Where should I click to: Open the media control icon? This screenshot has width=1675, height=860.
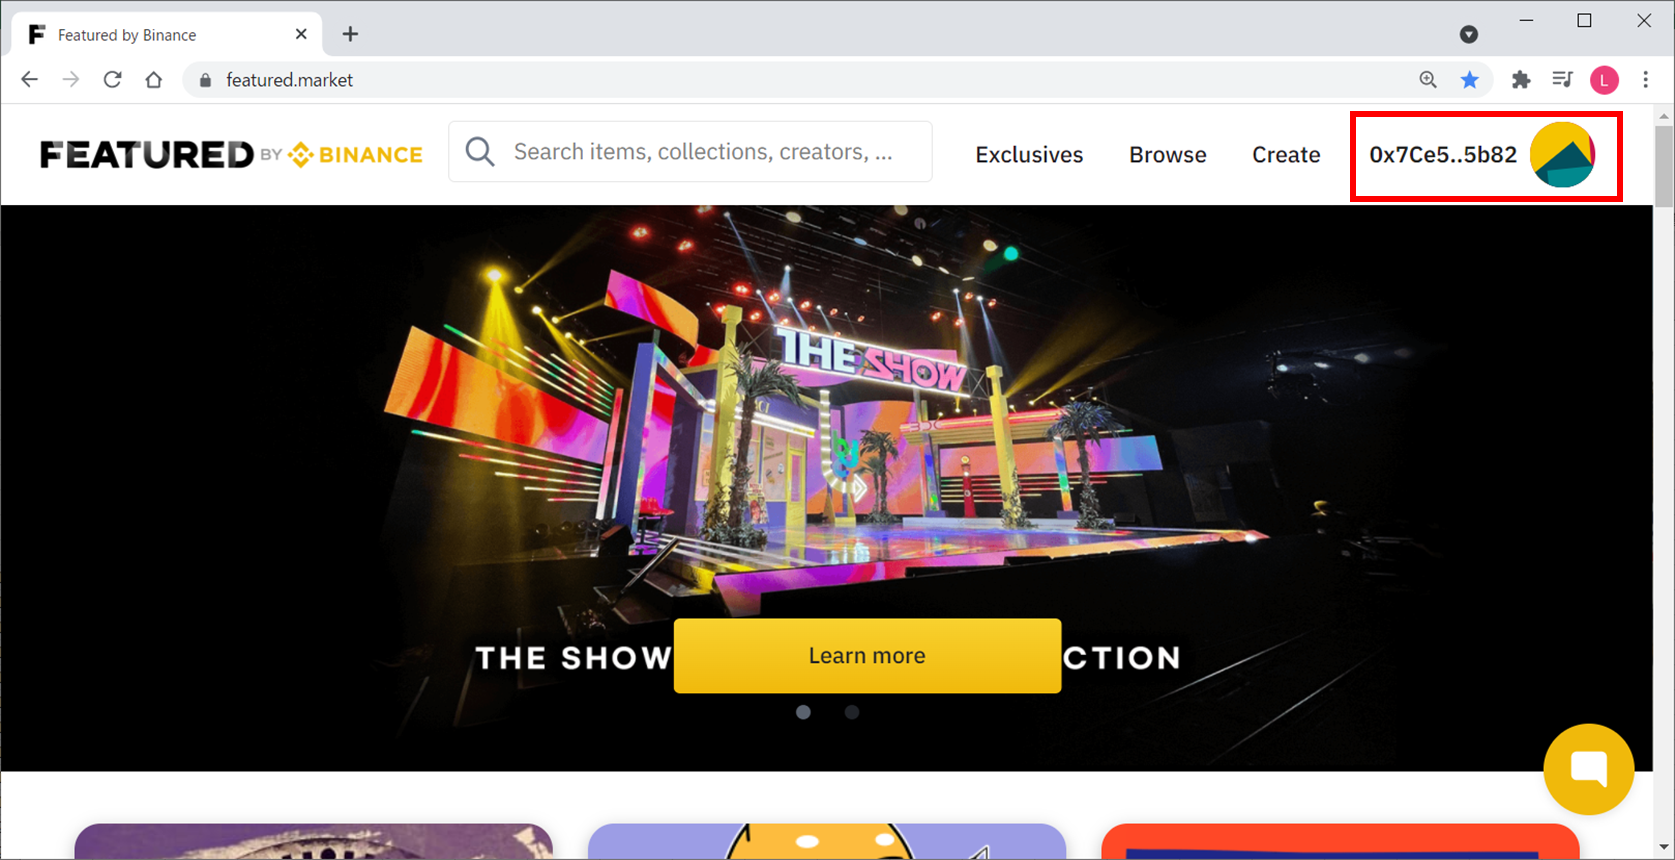1562,80
